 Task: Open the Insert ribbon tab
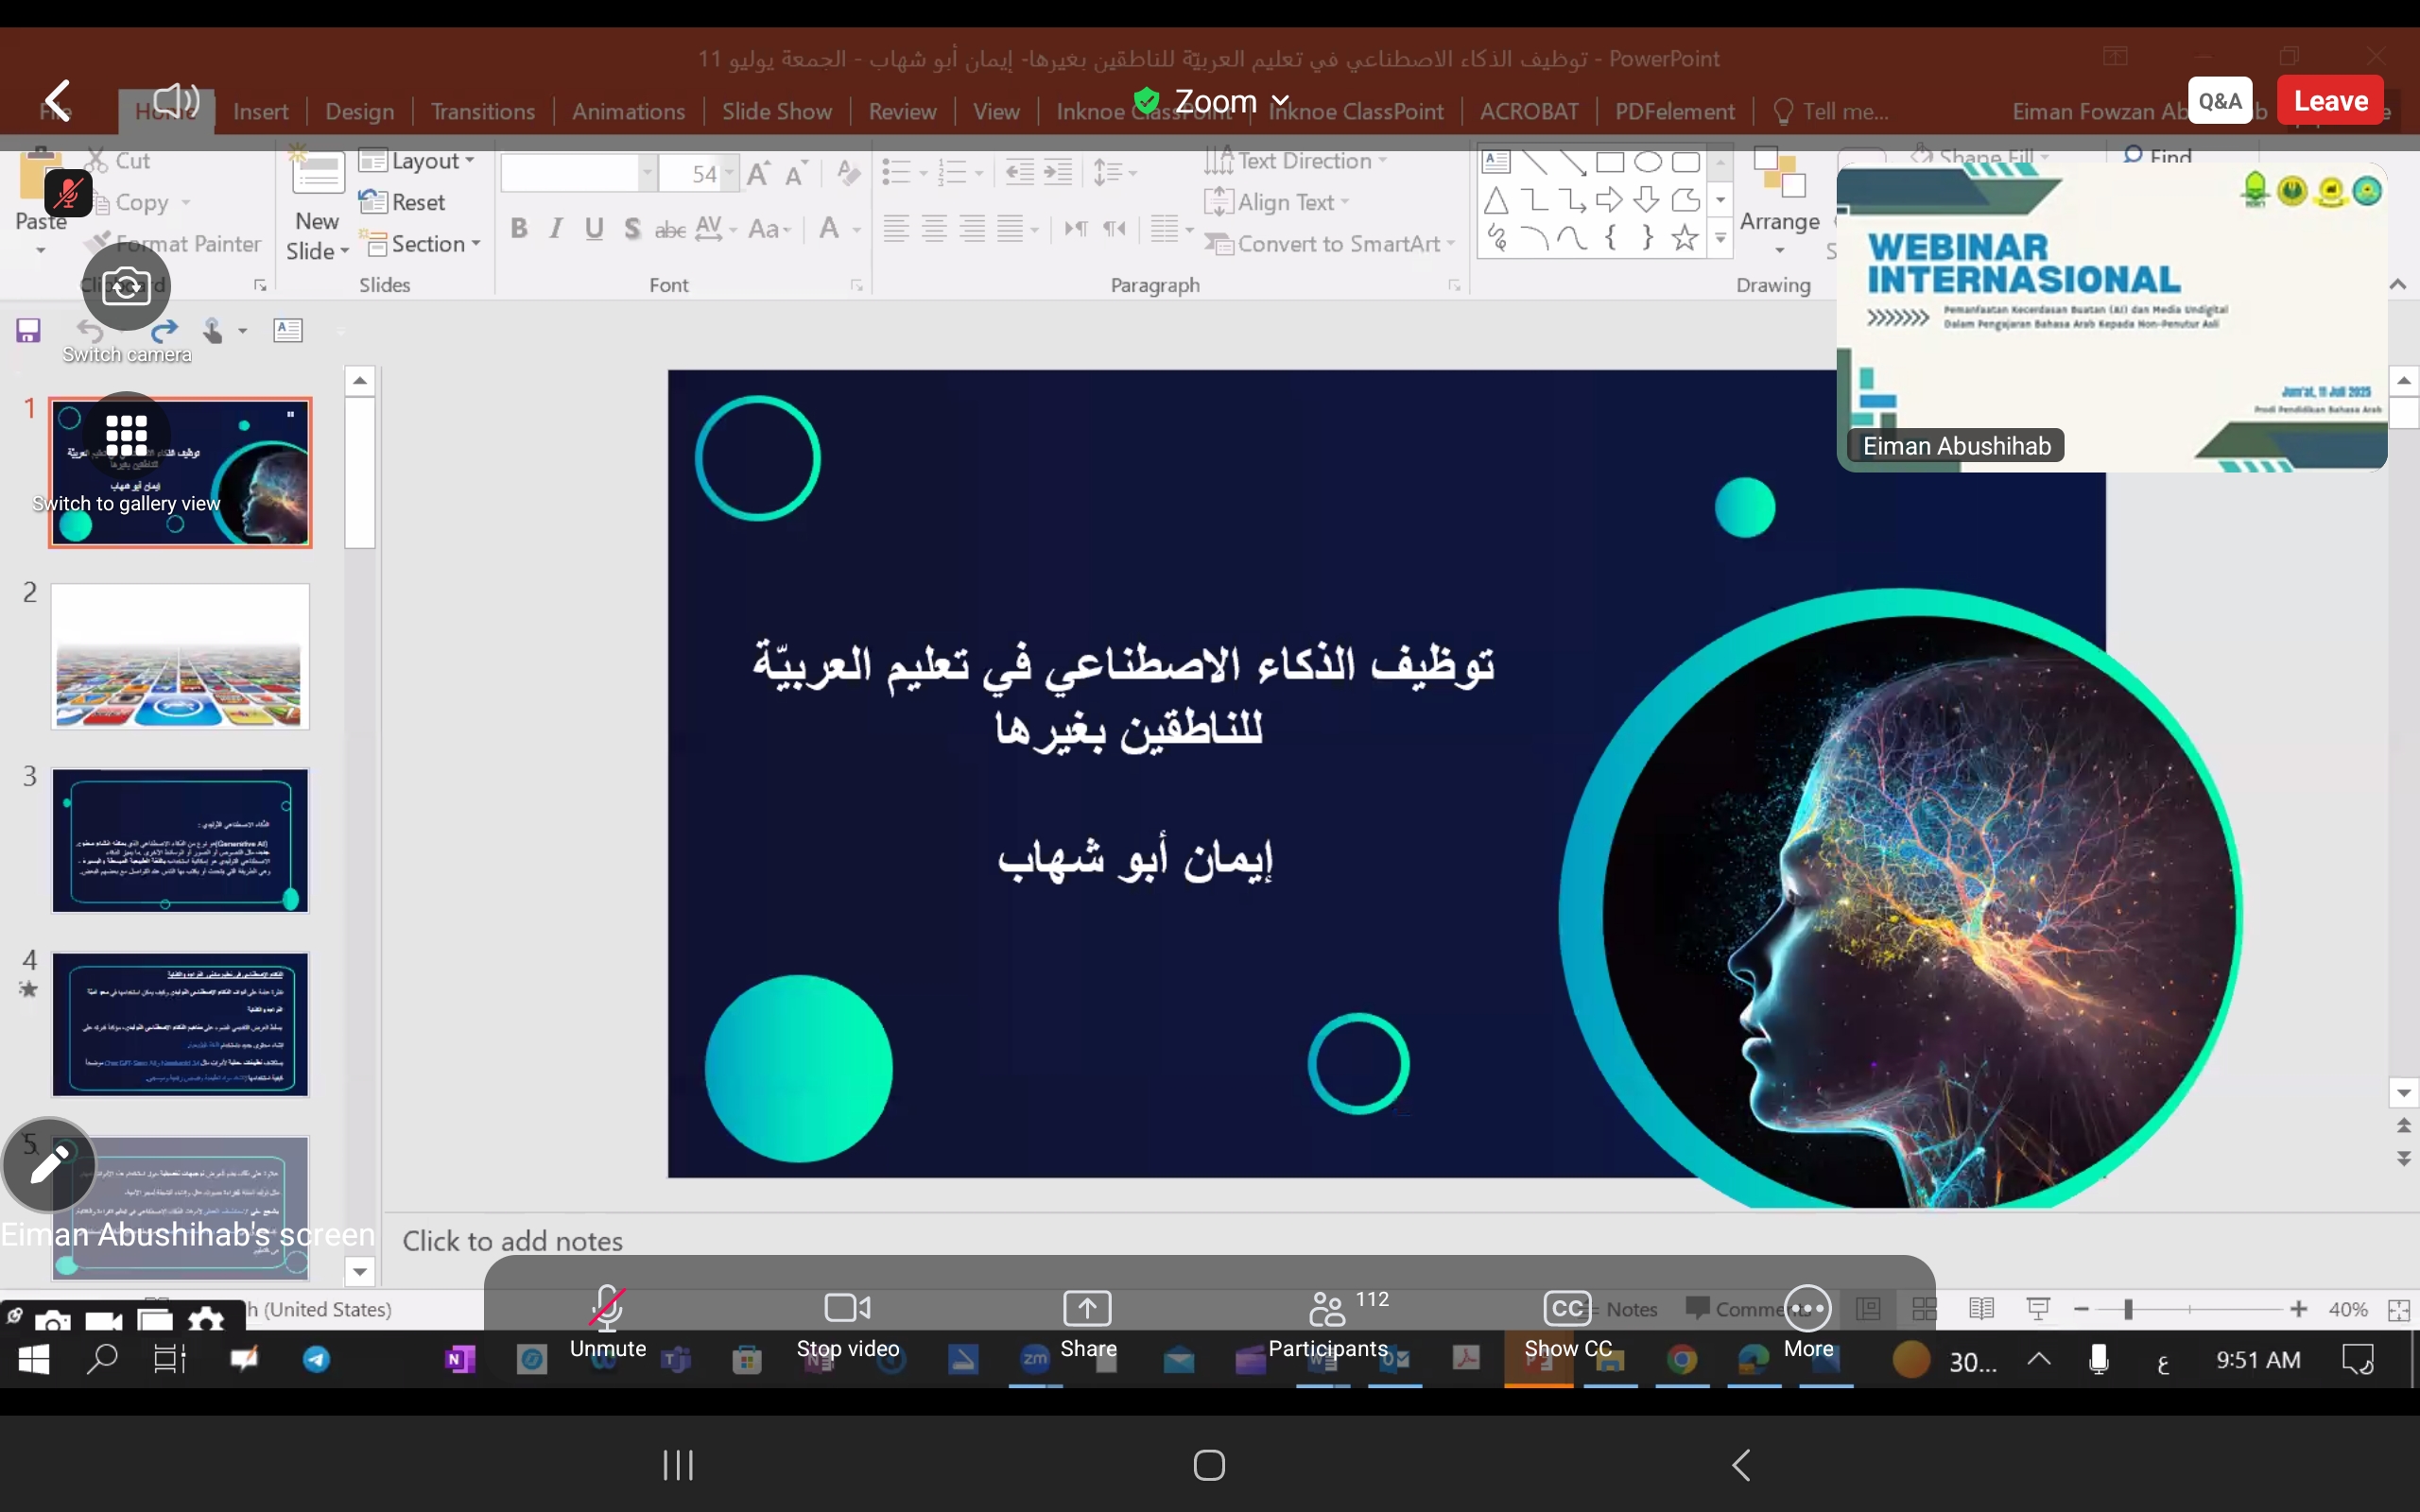[260, 112]
